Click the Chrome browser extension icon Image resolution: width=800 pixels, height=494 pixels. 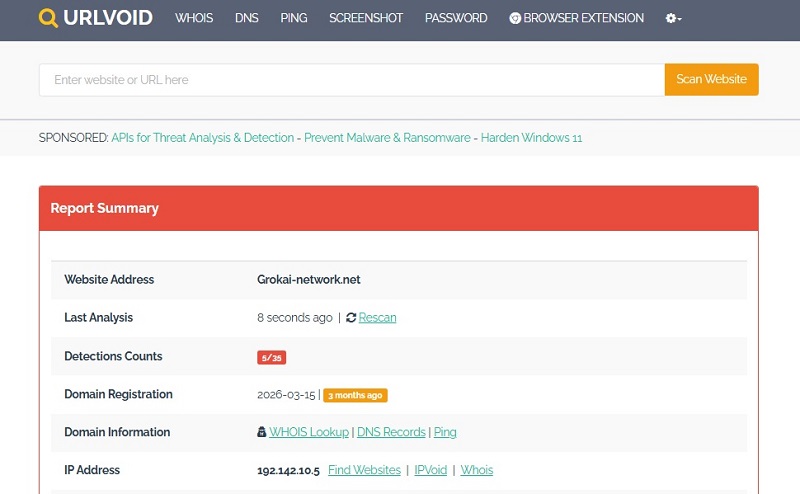click(515, 18)
